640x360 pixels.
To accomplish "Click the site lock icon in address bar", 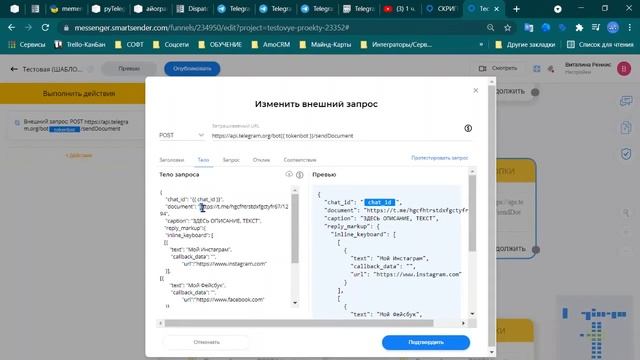I will pos(66,28).
